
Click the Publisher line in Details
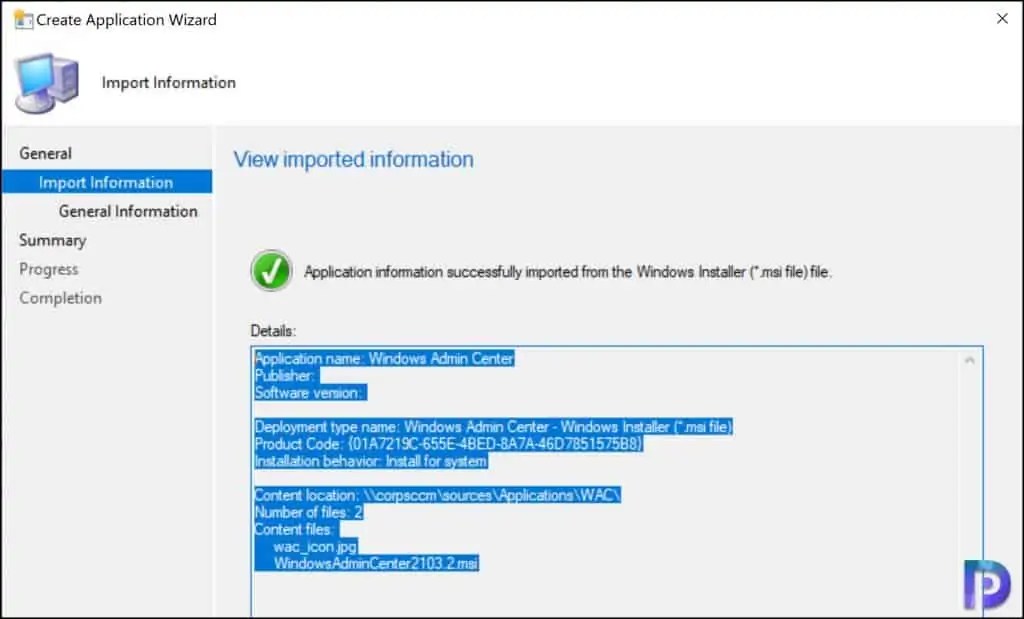(x=287, y=375)
